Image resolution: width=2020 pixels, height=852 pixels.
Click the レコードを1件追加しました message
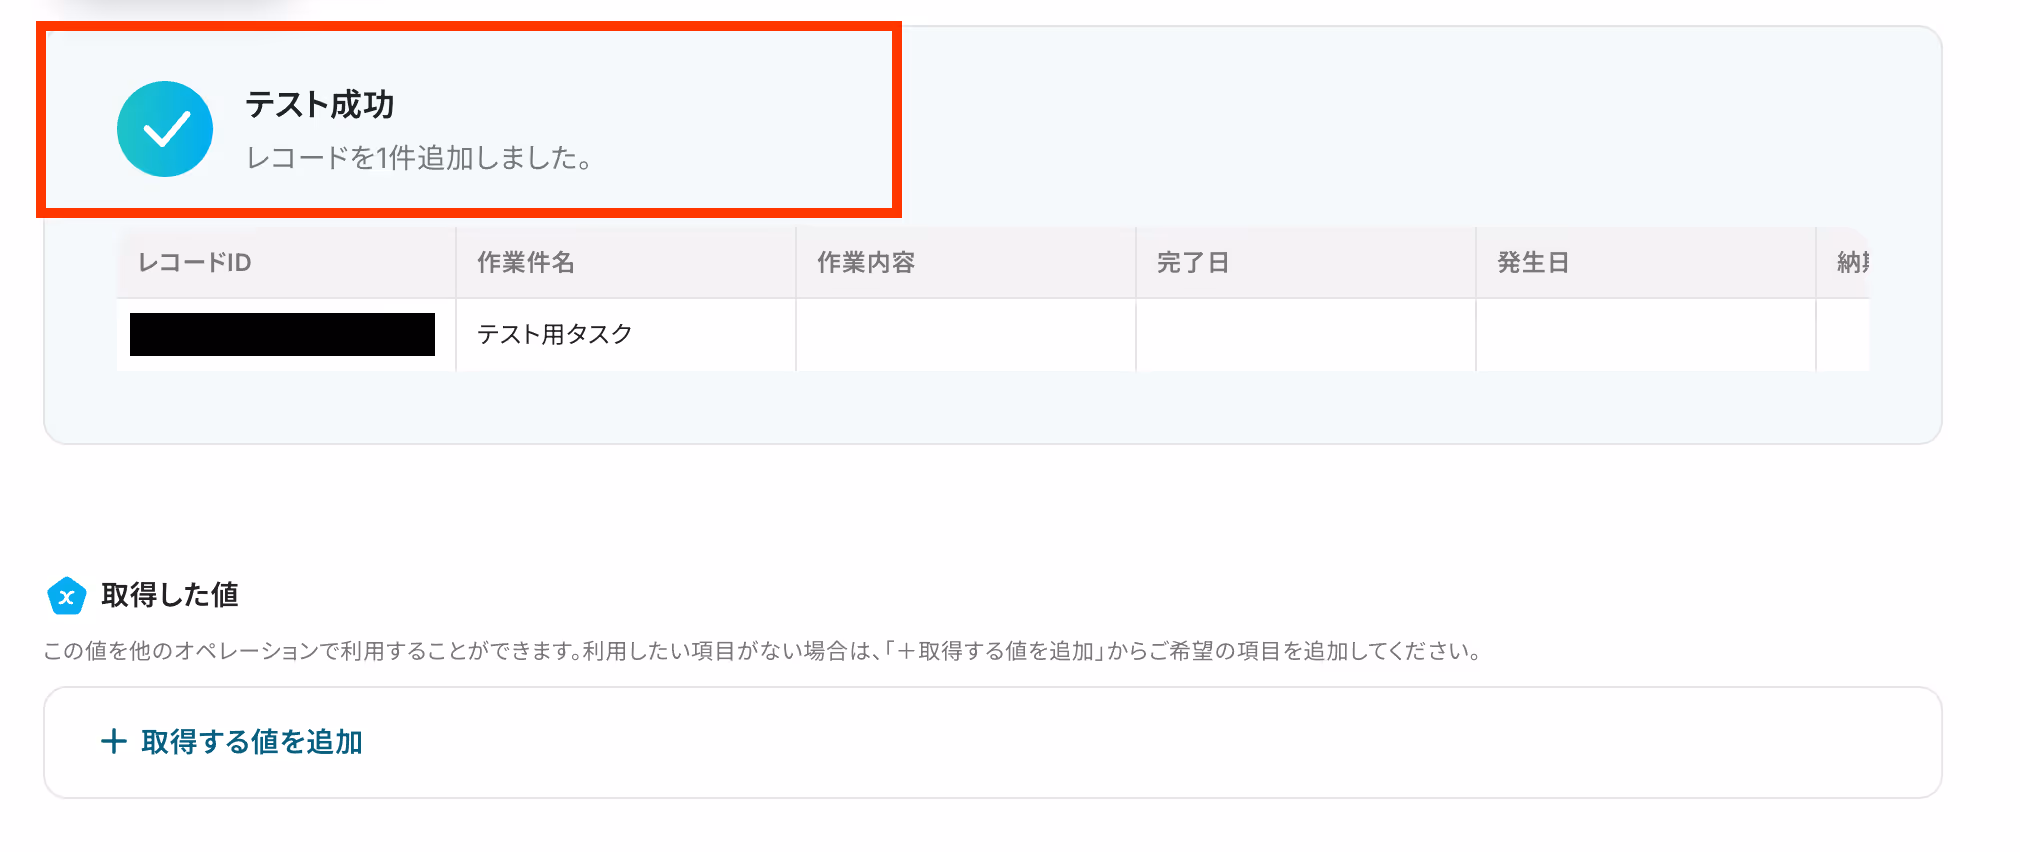tap(419, 157)
